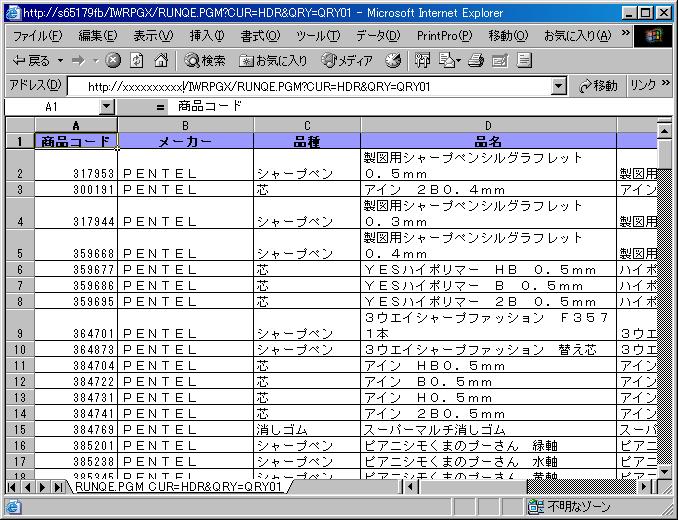Click the vertical scrollbar up arrow
Image resolution: width=678 pixels, height=520 pixels.
[x=664, y=130]
